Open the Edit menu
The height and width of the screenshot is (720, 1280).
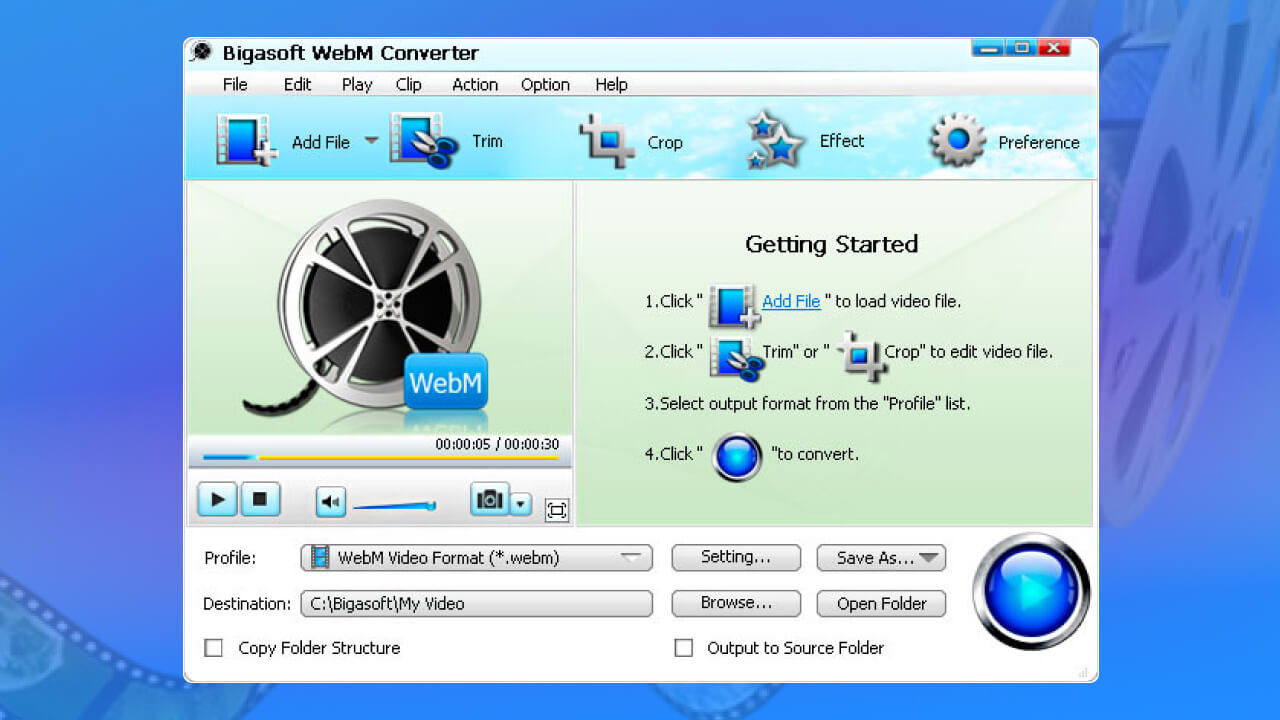(297, 85)
